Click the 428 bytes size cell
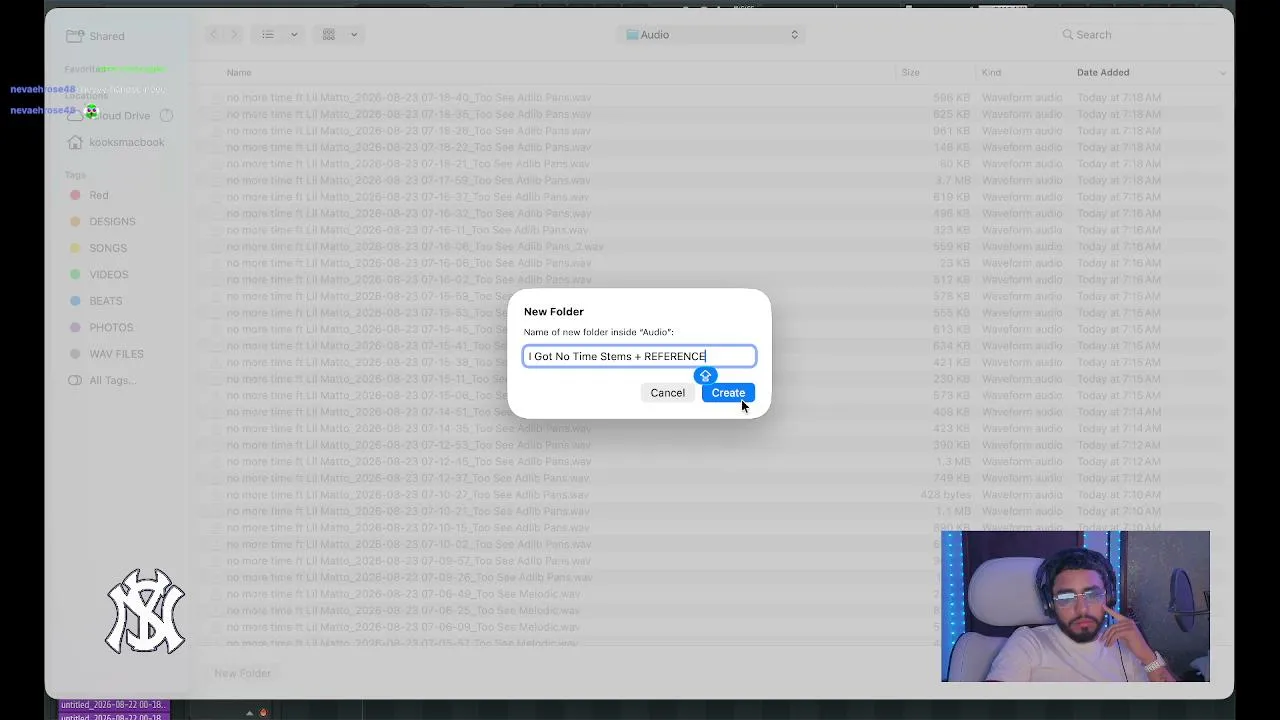 [945, 495]
